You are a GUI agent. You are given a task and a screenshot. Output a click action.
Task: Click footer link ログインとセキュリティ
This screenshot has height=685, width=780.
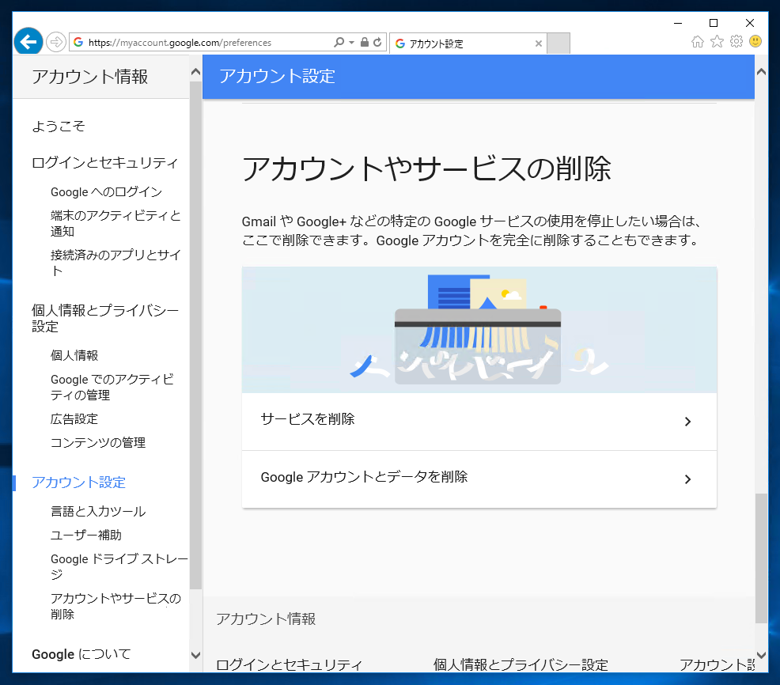point(289,665)
